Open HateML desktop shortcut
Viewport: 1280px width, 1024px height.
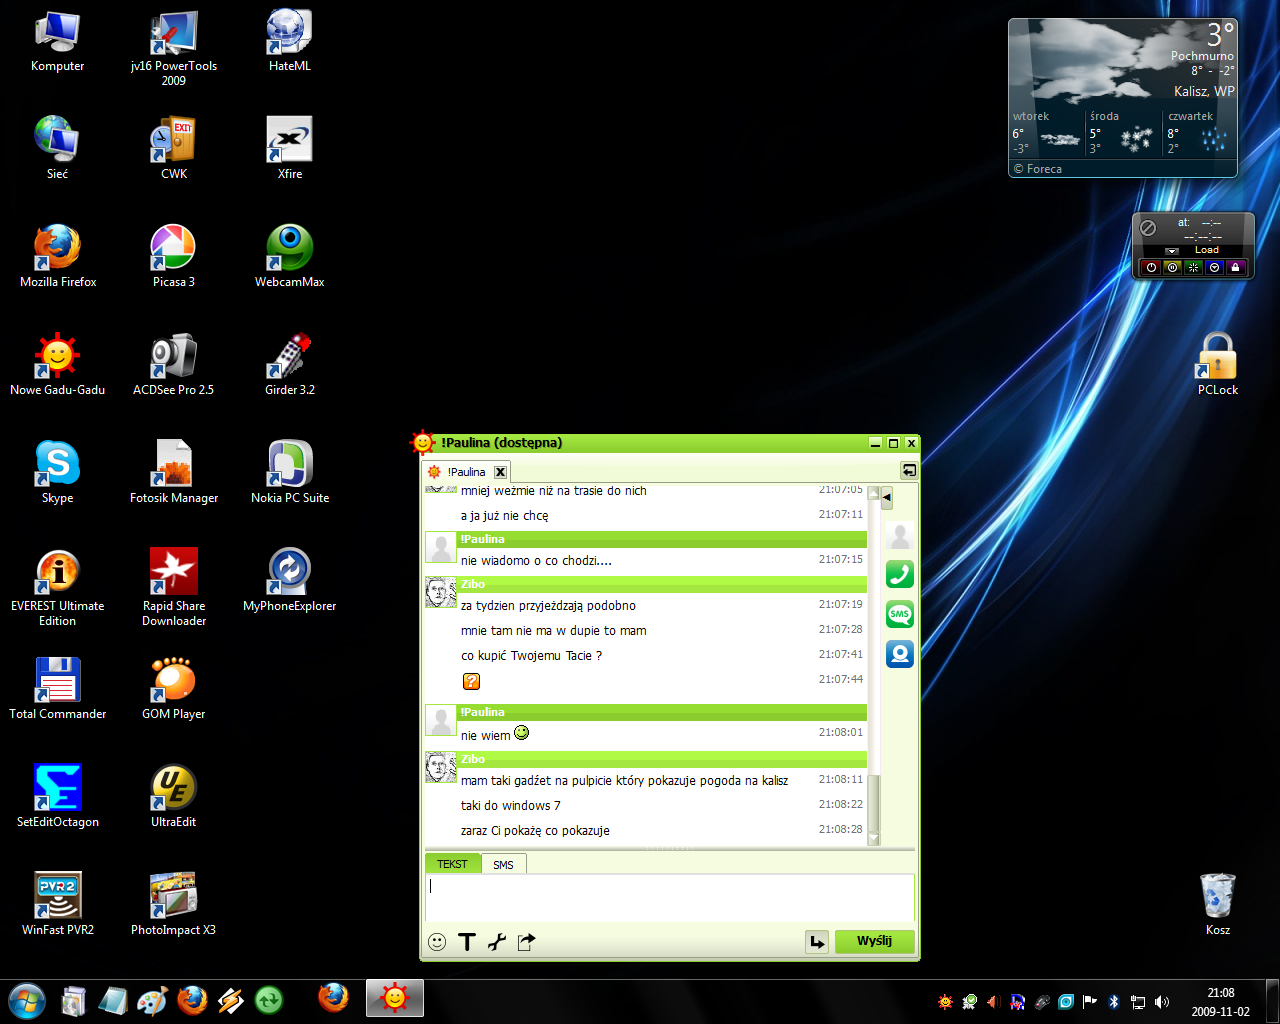click(x=290, y=40)
